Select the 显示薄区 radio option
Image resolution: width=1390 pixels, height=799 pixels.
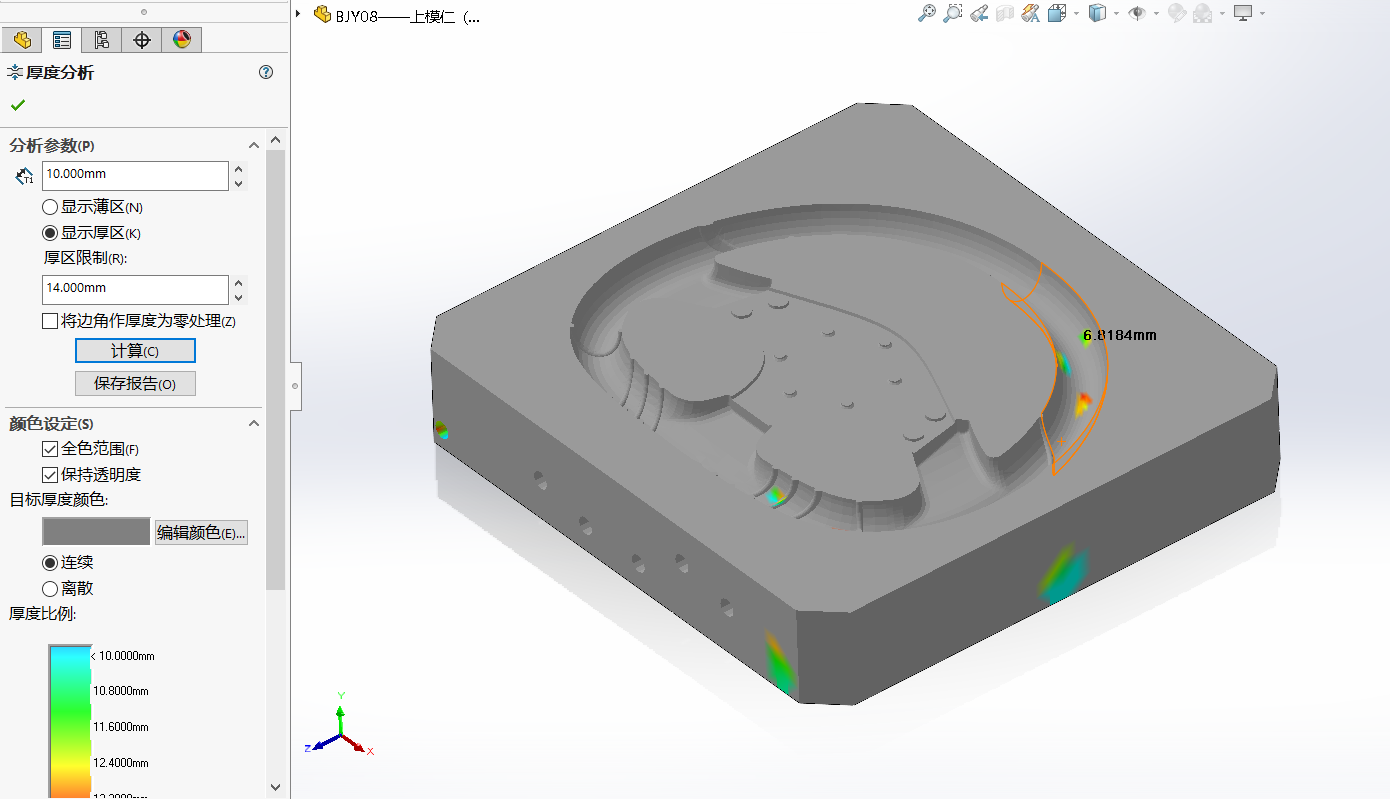(50, 207)
